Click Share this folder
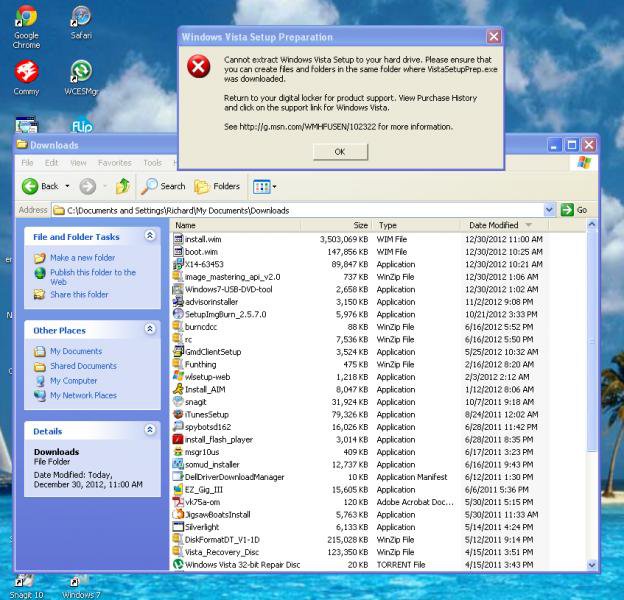Viewport: 624px width, 600px height. coord(79,294)
